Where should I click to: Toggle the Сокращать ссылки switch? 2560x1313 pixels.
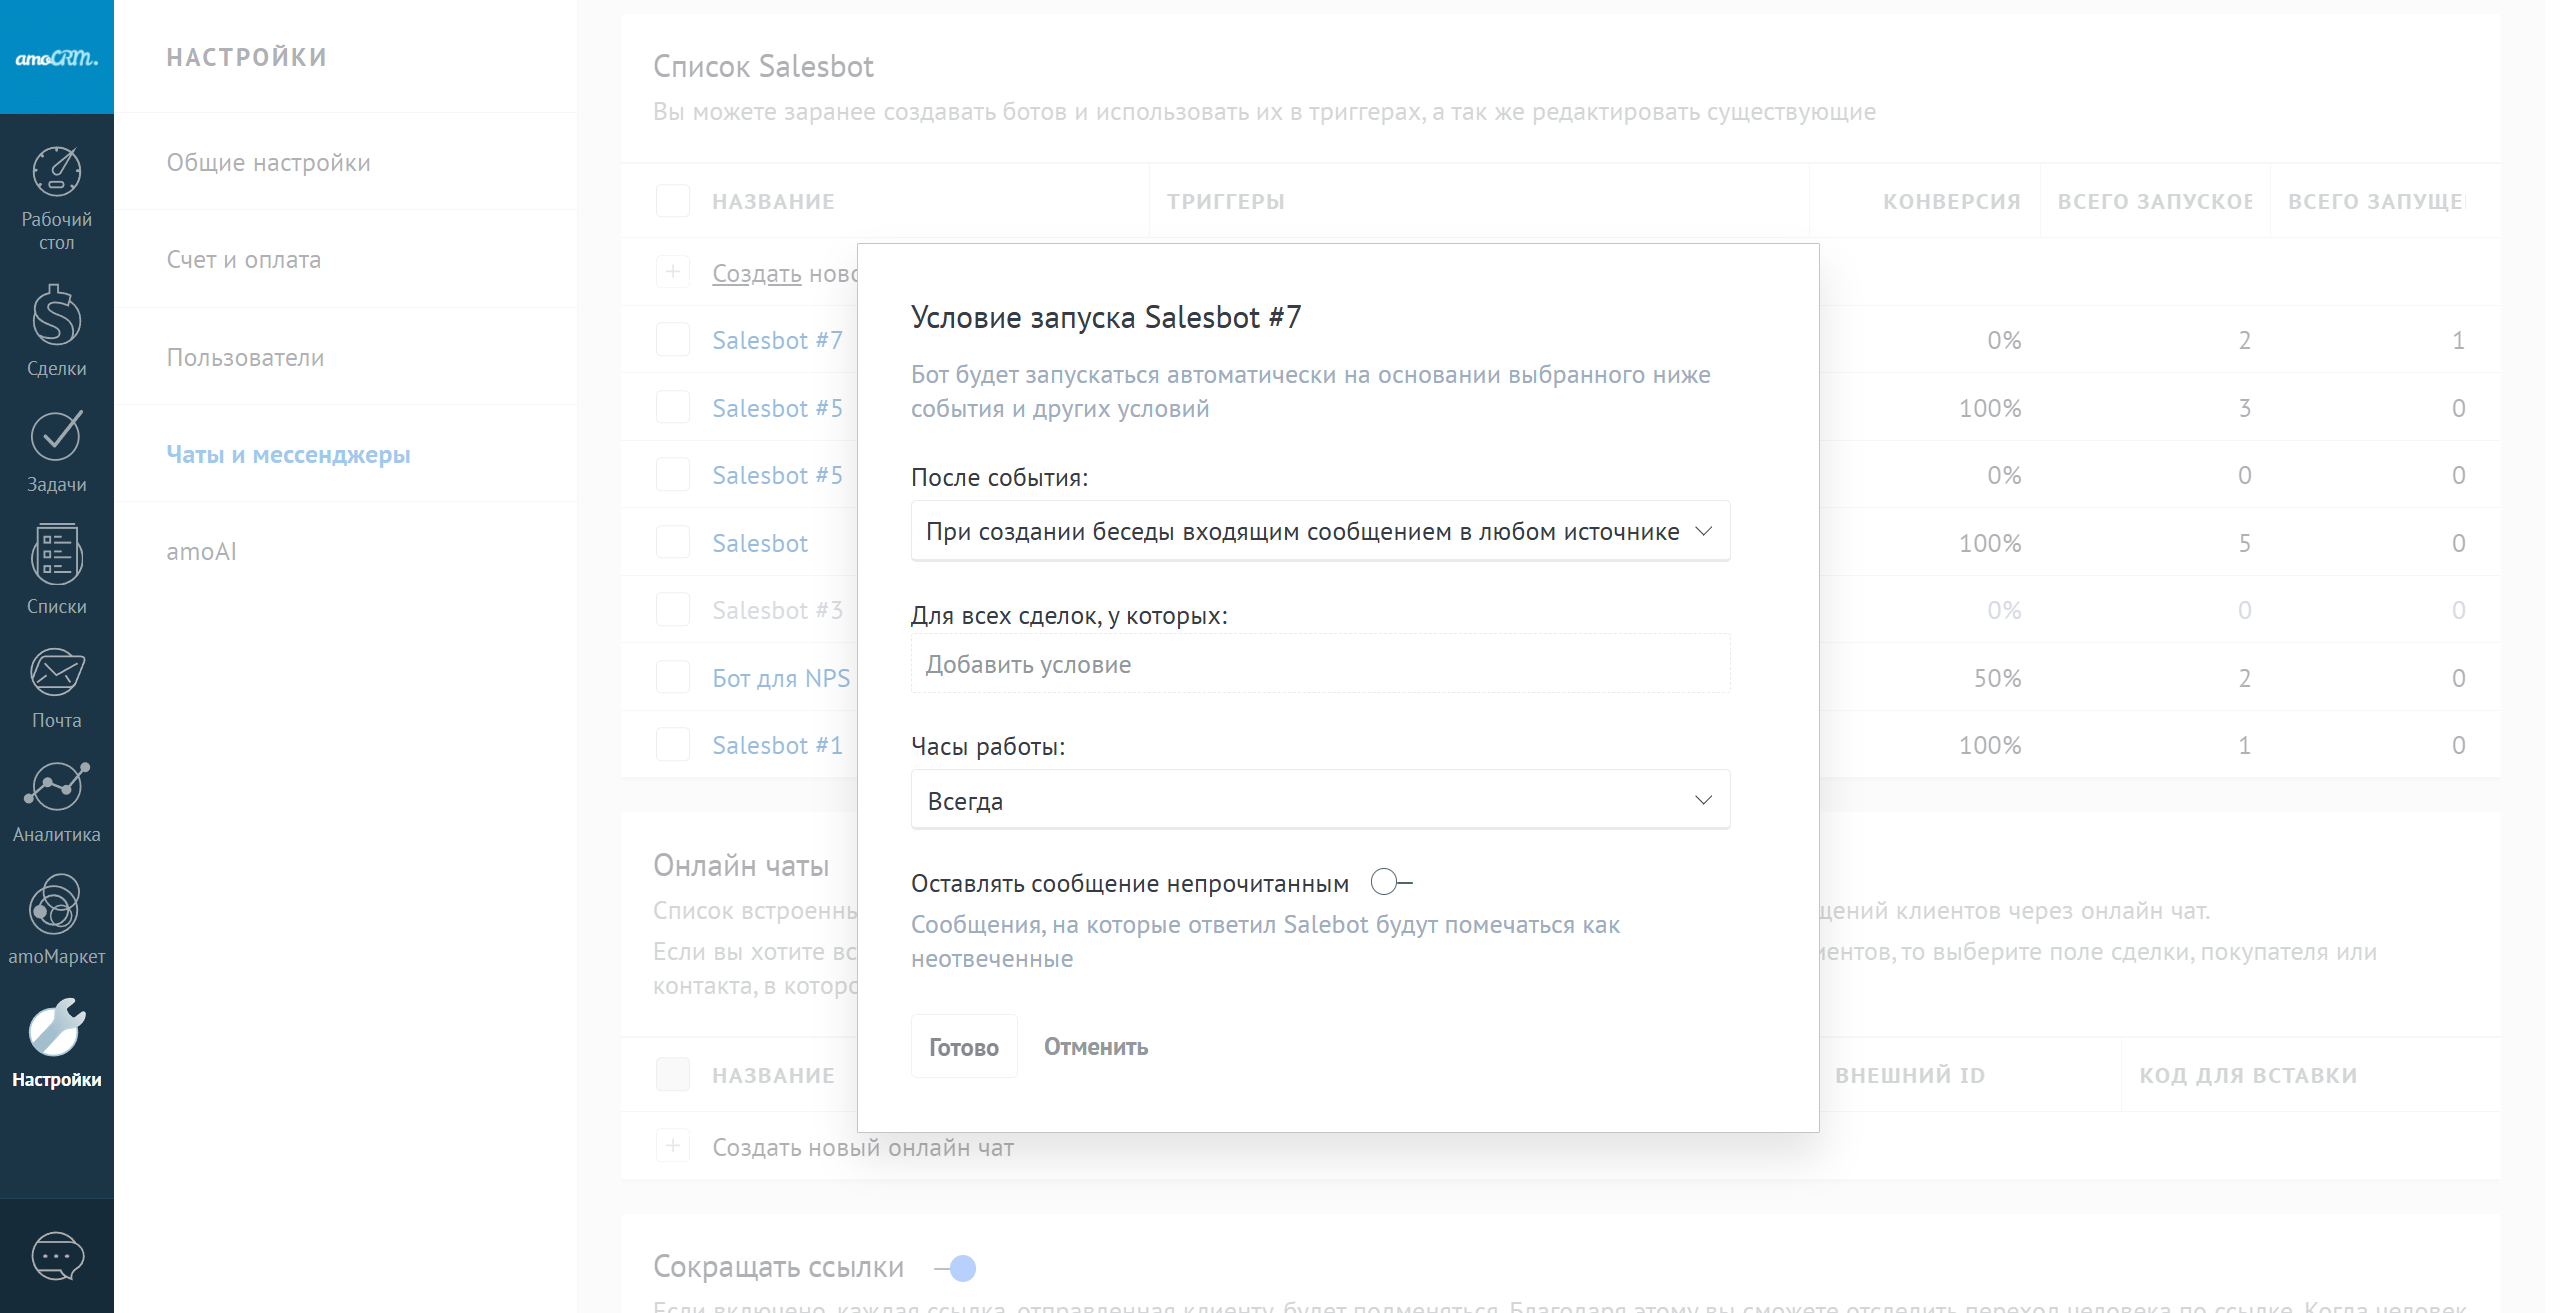point(956,1268)
